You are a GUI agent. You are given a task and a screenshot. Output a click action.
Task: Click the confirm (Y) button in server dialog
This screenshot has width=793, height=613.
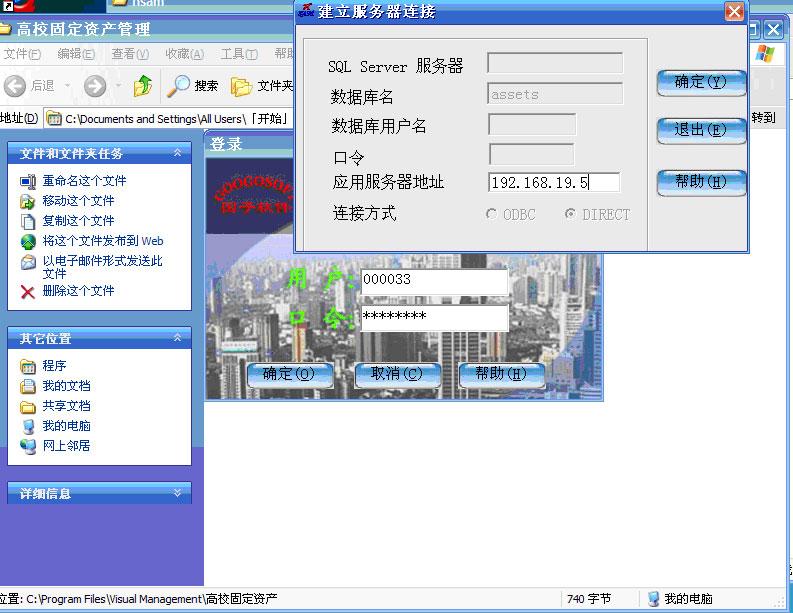pyautogui.click(x=701, y=83)
